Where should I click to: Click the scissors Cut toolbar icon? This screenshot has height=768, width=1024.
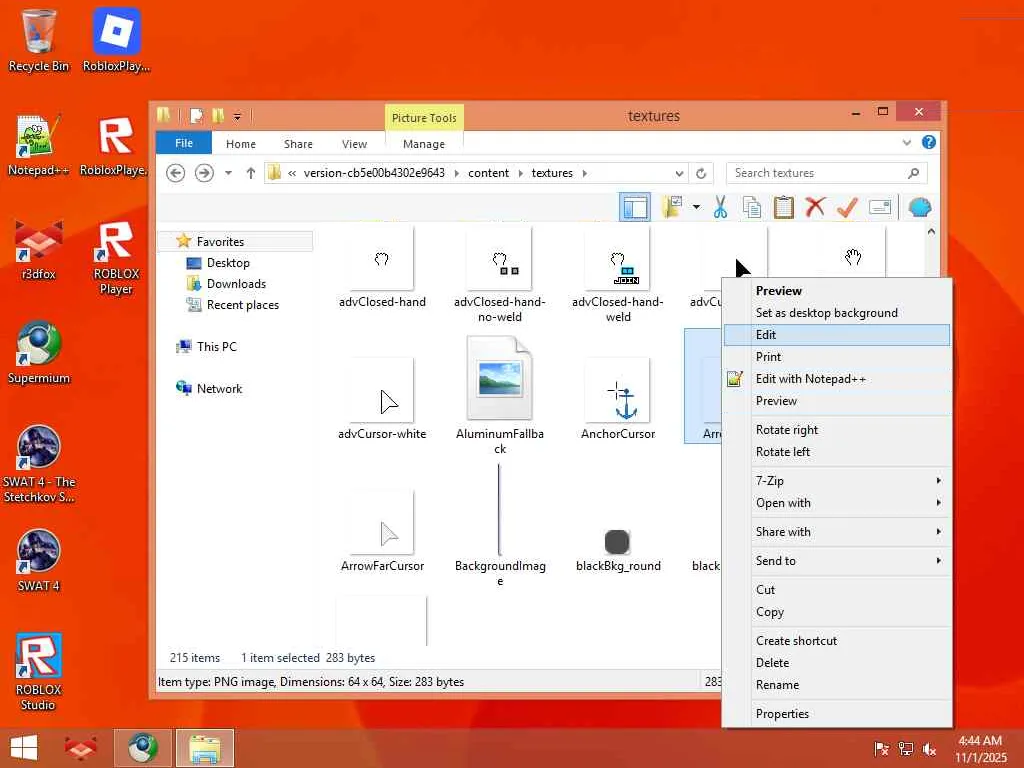point(720,208)
